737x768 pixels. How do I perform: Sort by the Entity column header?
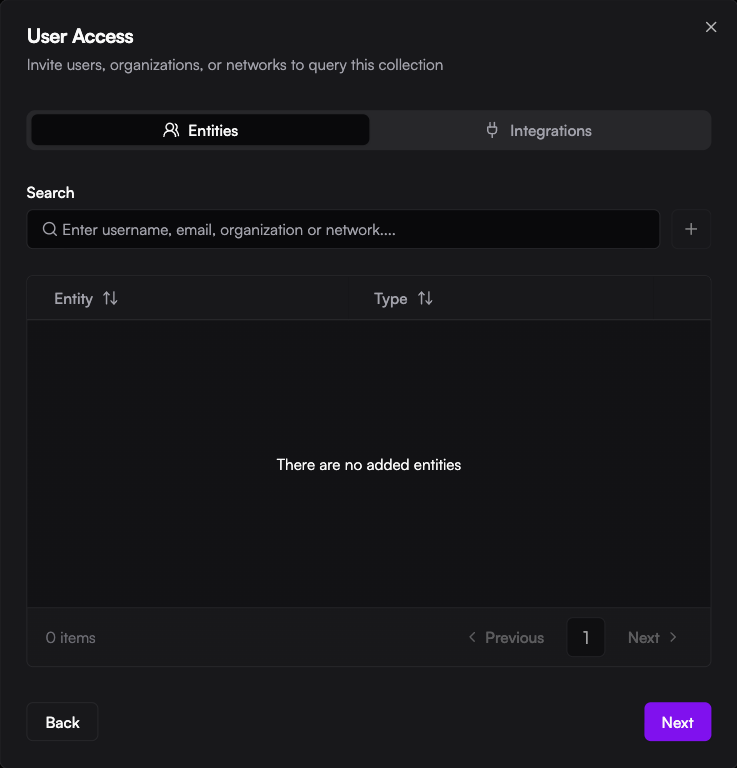click(x=74, y=299)
